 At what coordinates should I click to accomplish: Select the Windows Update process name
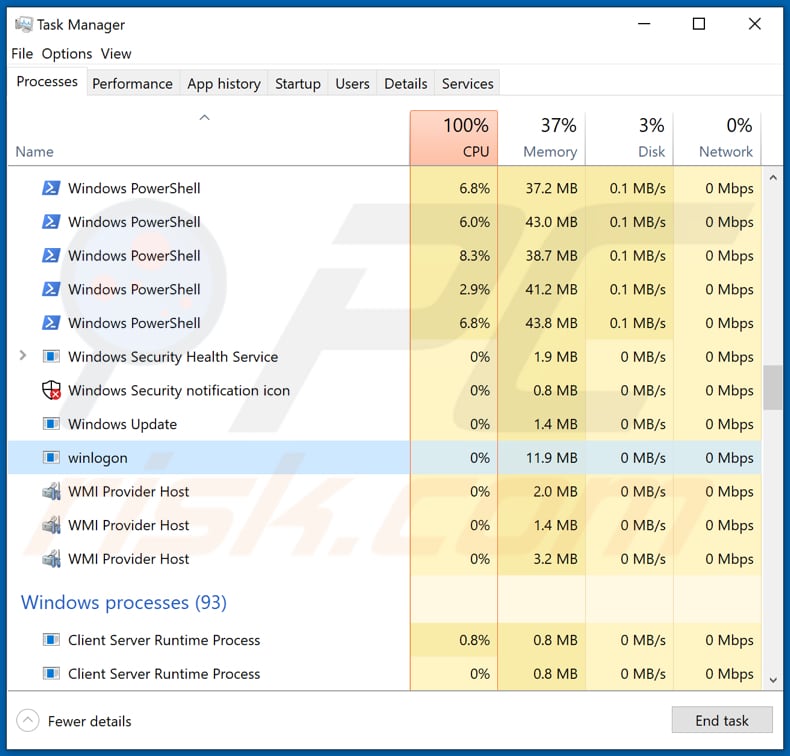coord(122,424)
